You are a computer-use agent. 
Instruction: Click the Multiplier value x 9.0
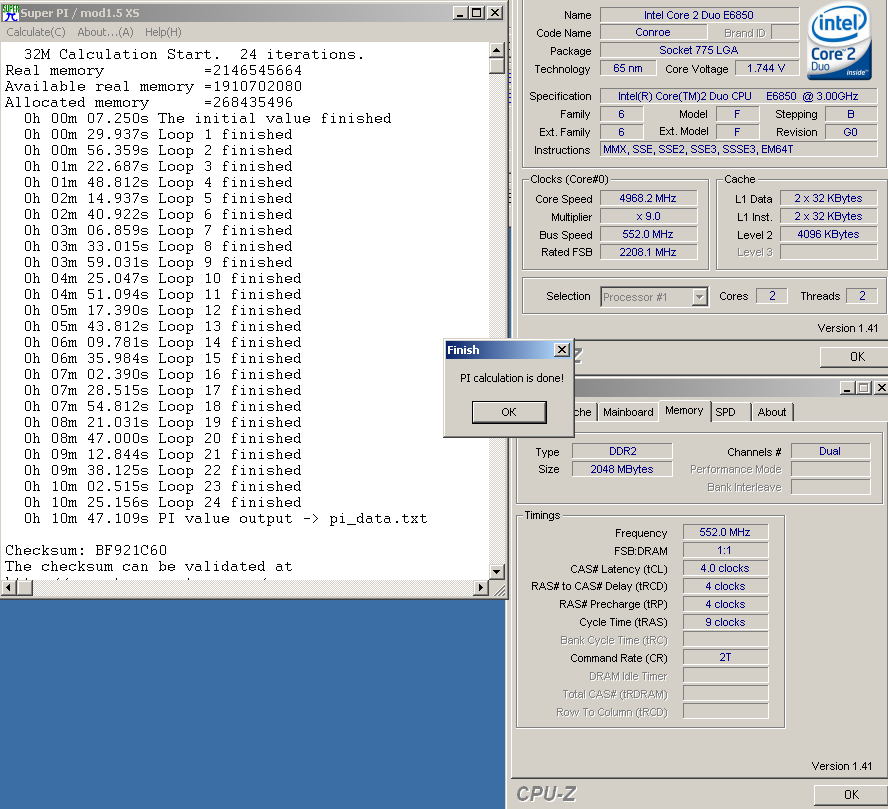[x=648, y=217]
